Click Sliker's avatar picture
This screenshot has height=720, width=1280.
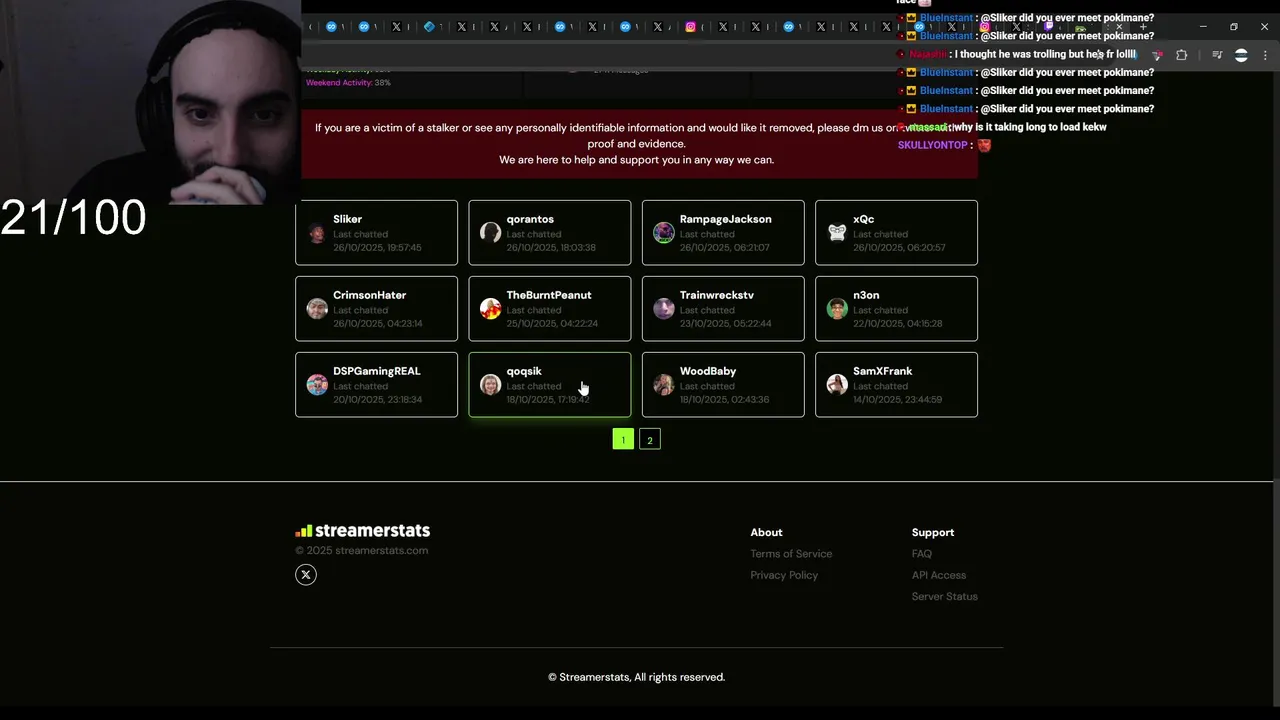(317, 233)
